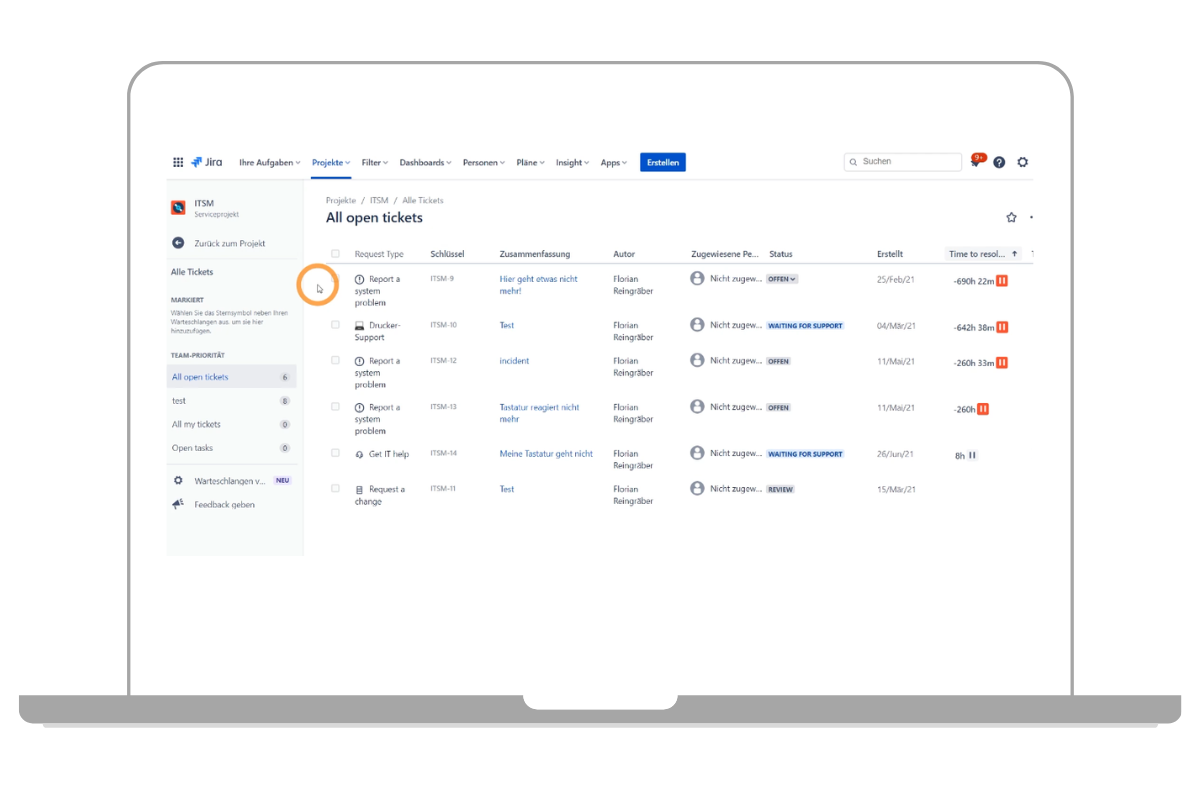Open the Open tasks queue

[x=192, y=448]
